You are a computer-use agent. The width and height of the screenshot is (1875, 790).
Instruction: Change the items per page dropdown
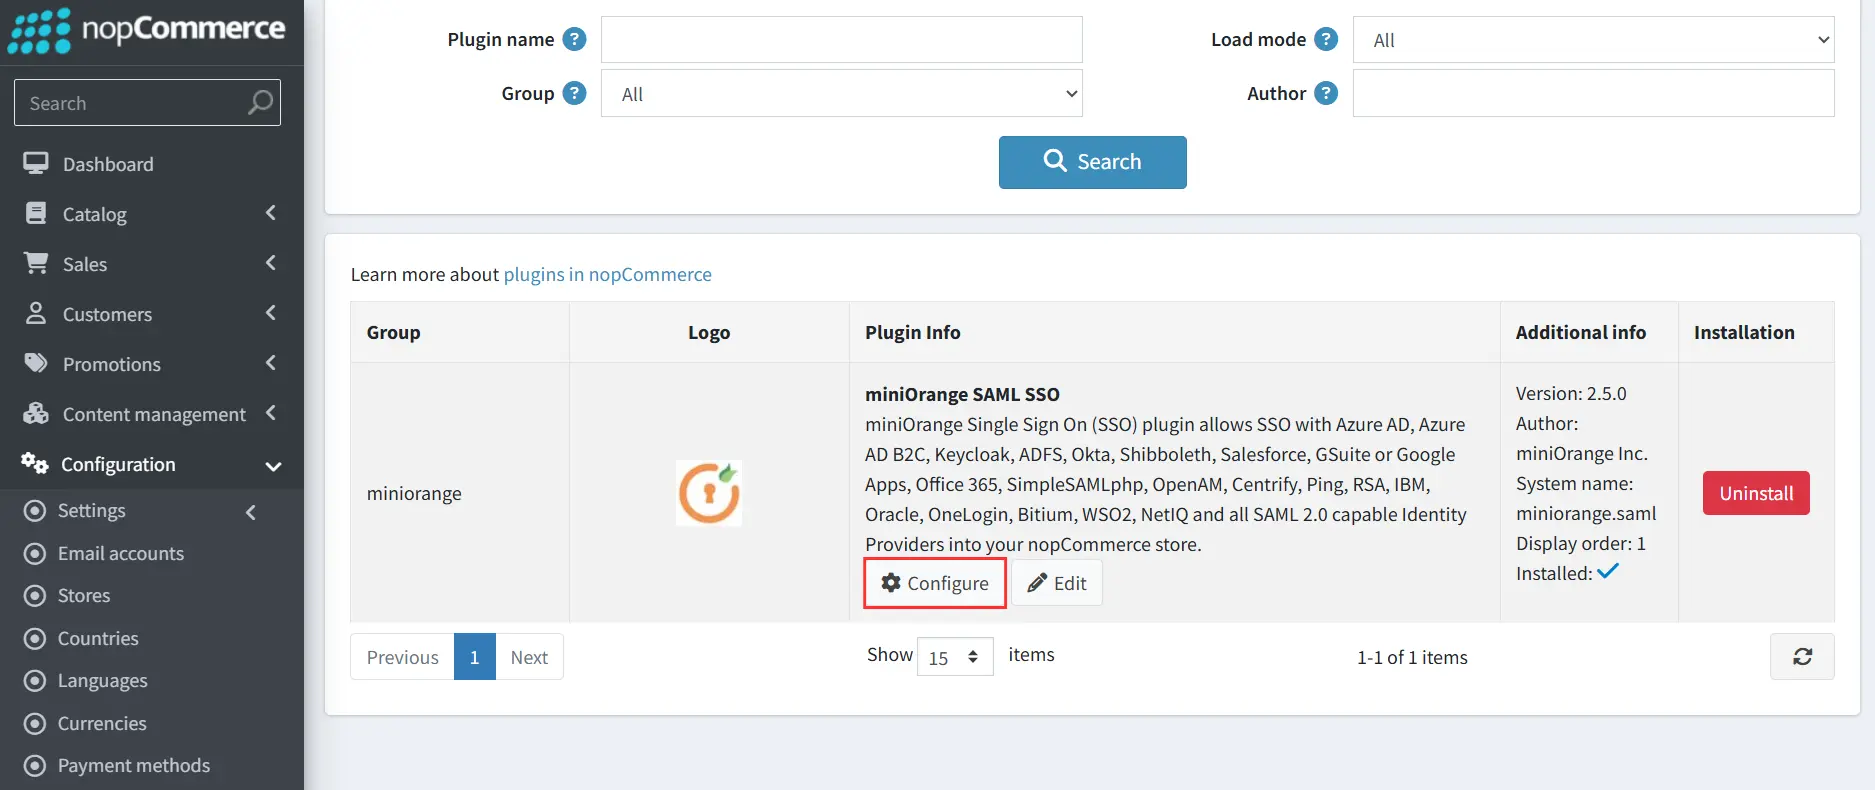tap(955, 657)
